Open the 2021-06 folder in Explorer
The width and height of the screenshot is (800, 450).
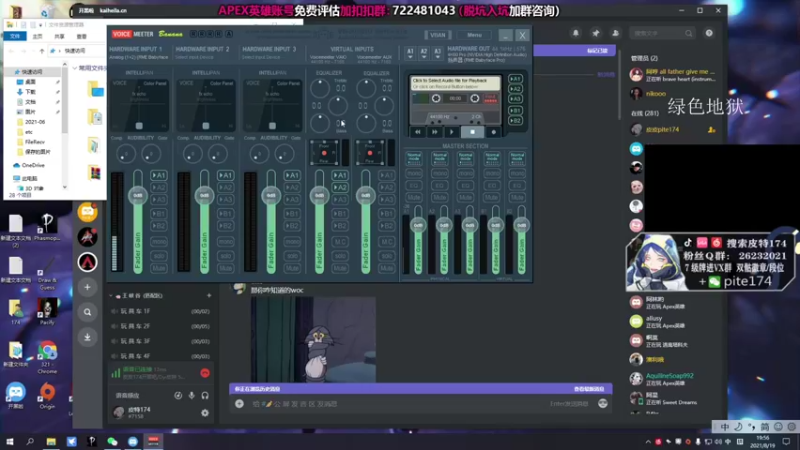35,122
